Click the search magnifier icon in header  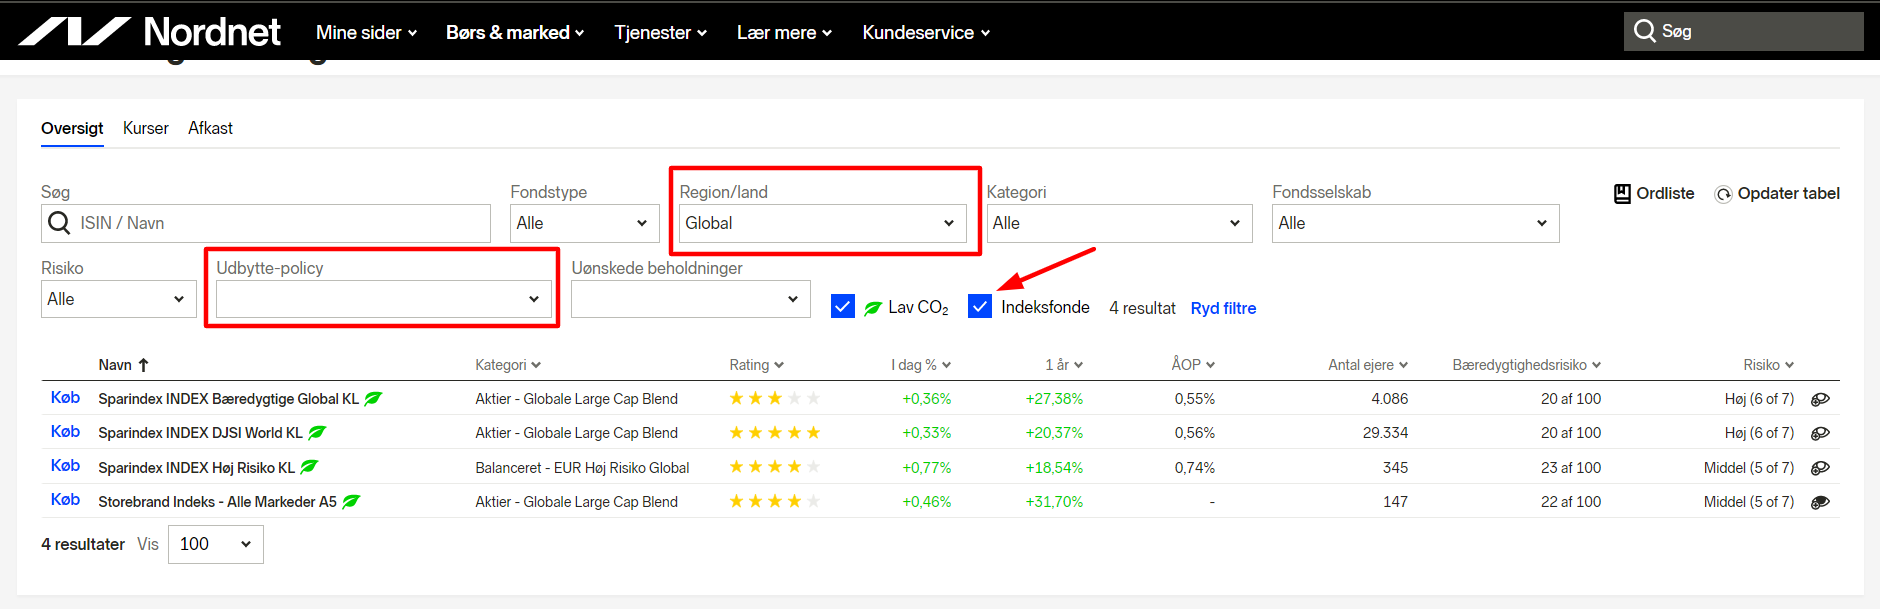pyautogui.click(x=1644, y=31)
